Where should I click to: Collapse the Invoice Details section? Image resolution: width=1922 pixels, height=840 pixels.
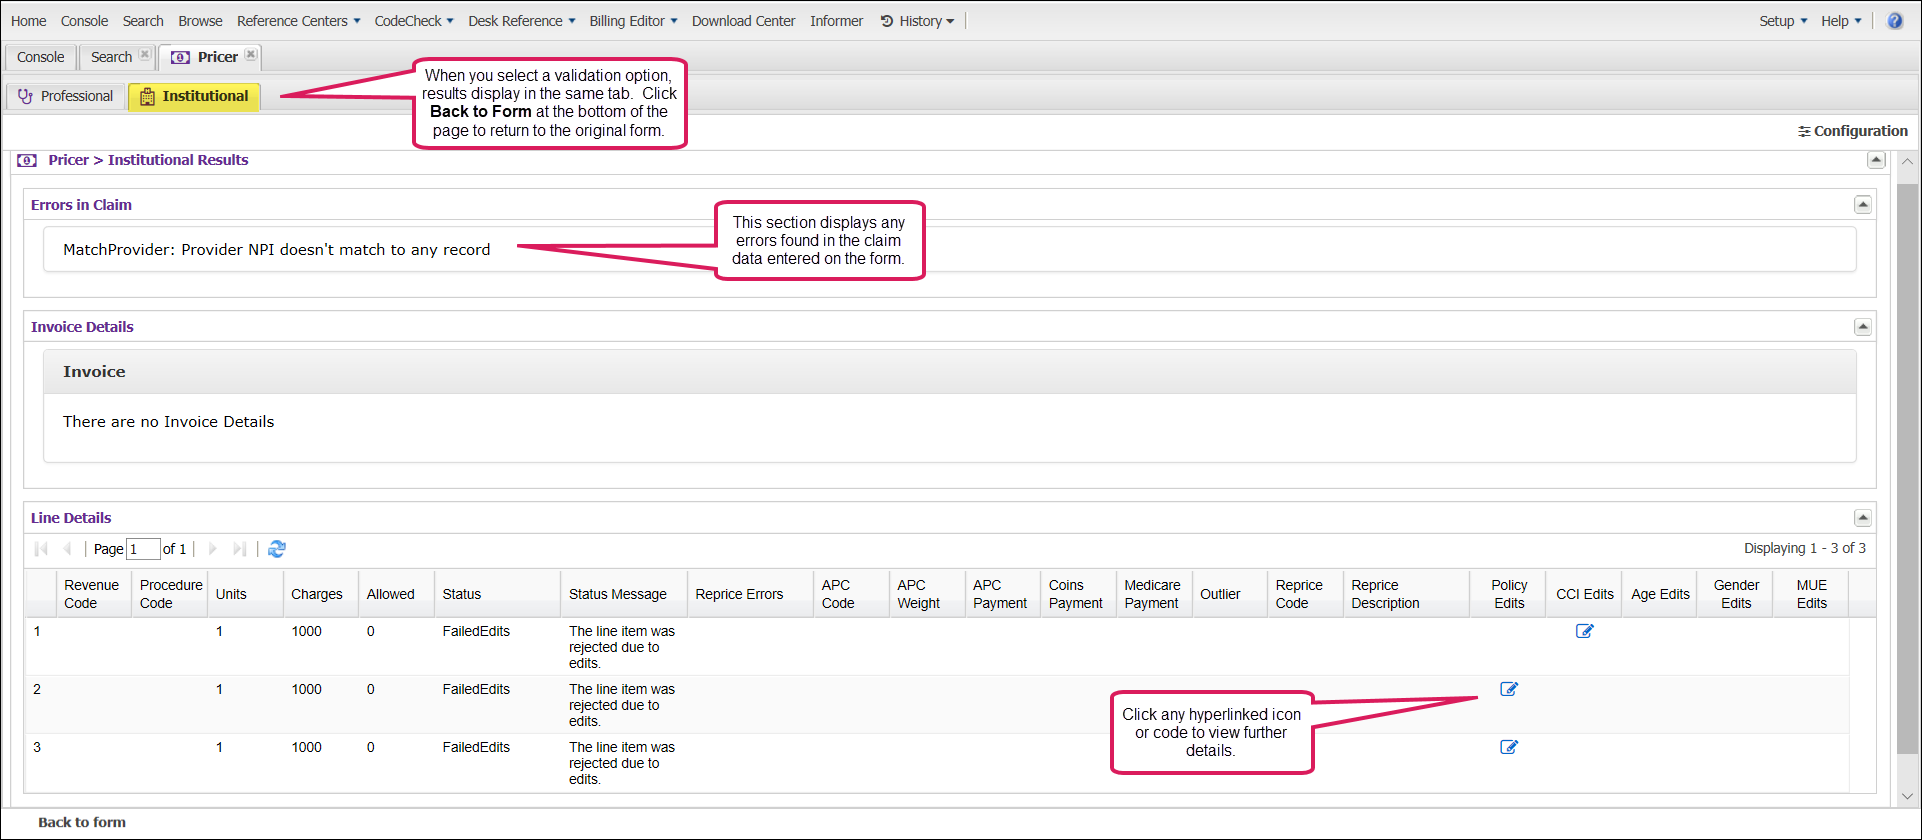[1862, 327]
